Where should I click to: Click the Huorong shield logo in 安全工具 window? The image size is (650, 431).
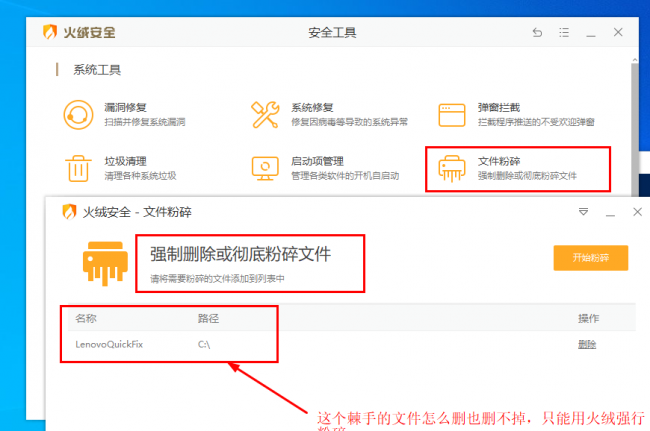[50, 32]
